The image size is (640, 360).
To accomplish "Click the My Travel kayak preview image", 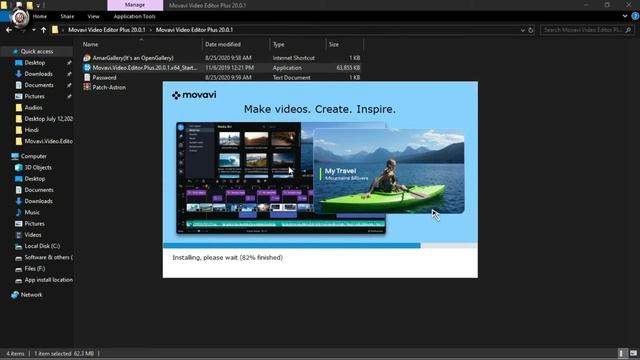I will click(x=389, y=171).
